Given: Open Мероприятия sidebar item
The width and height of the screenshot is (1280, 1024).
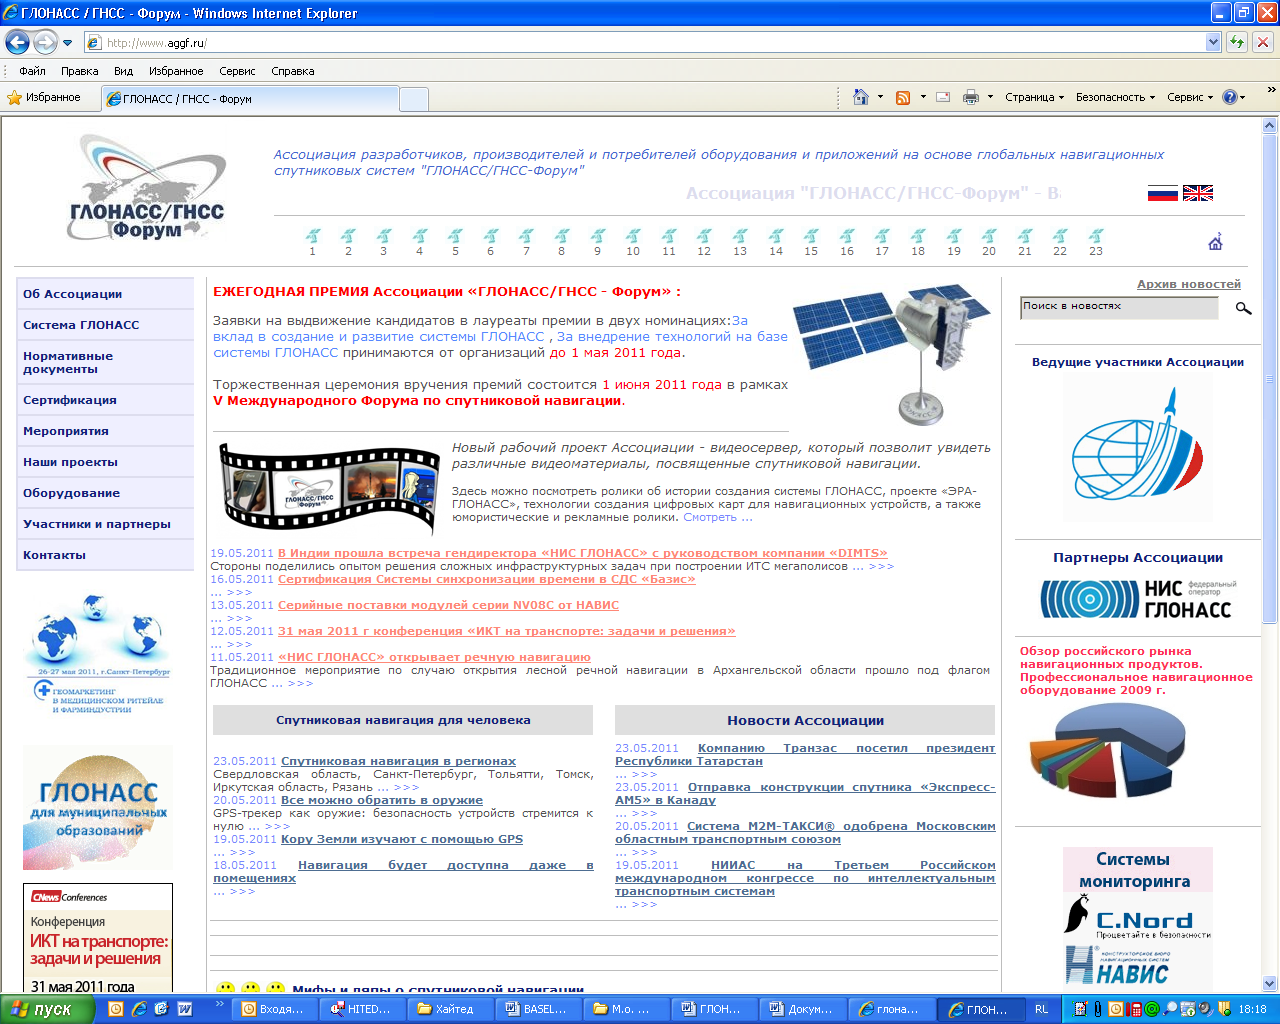Looking at the screenshot, I should (105, 431).
